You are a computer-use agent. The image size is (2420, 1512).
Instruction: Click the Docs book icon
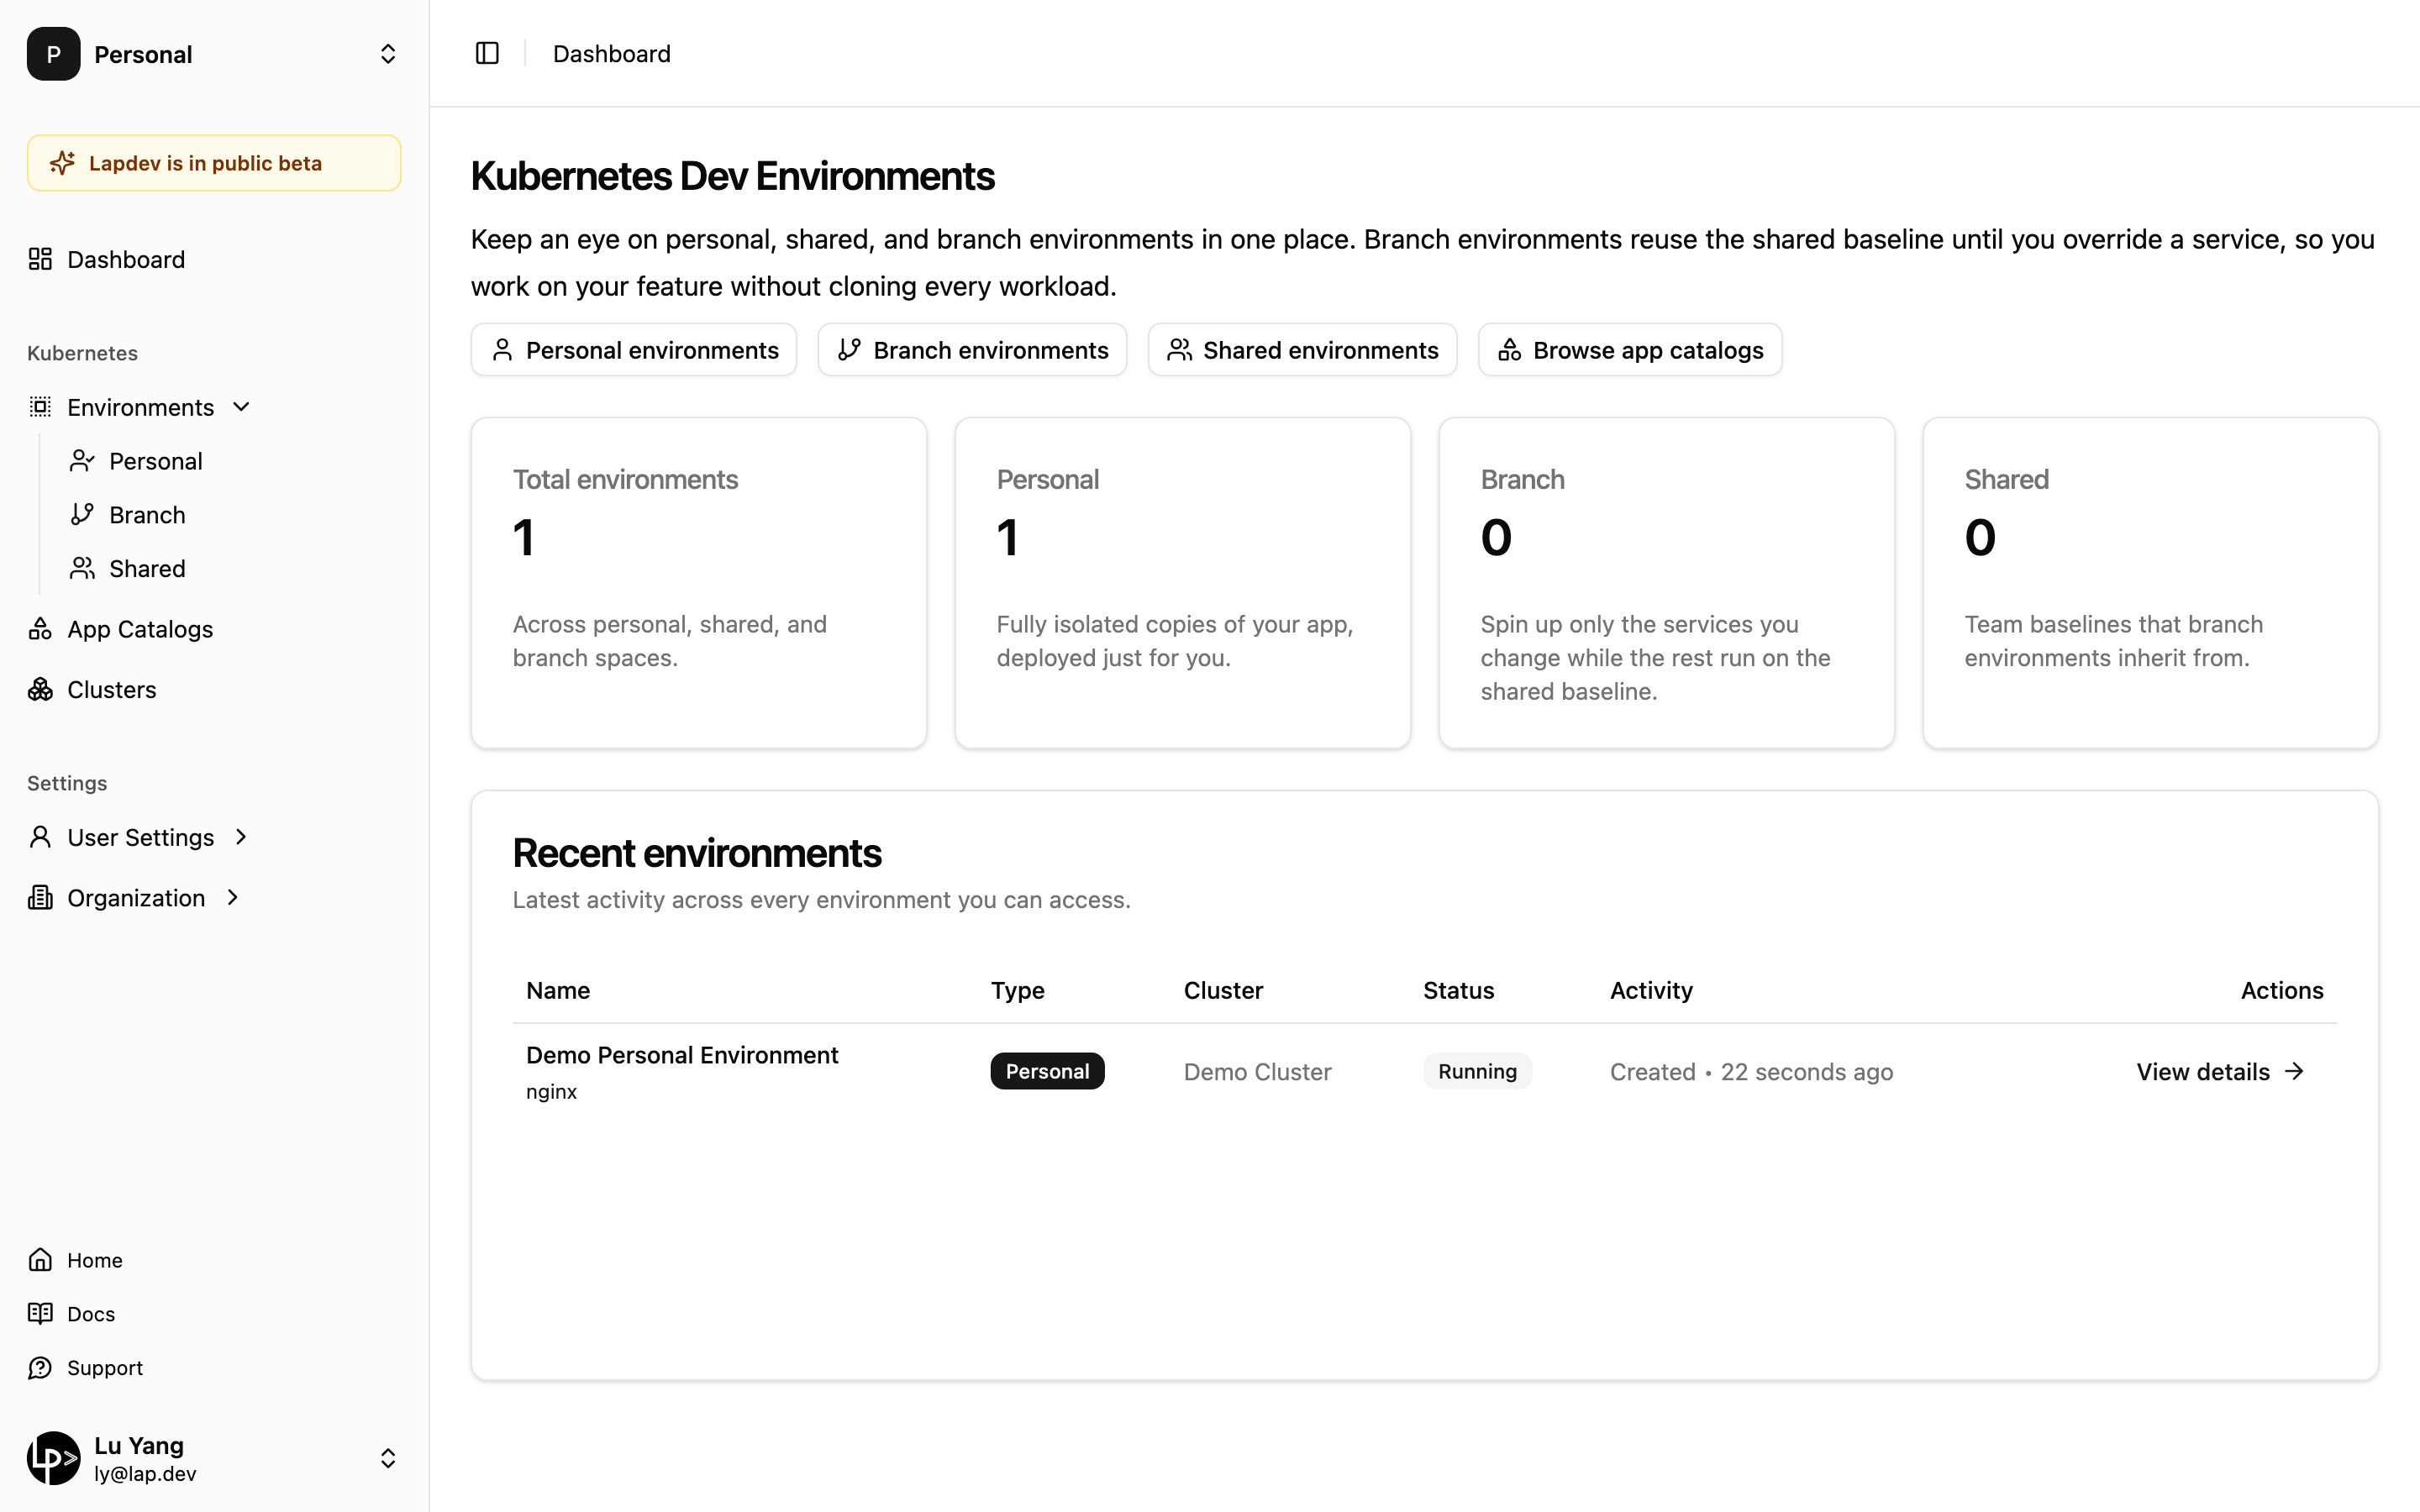click(40, 1314)
